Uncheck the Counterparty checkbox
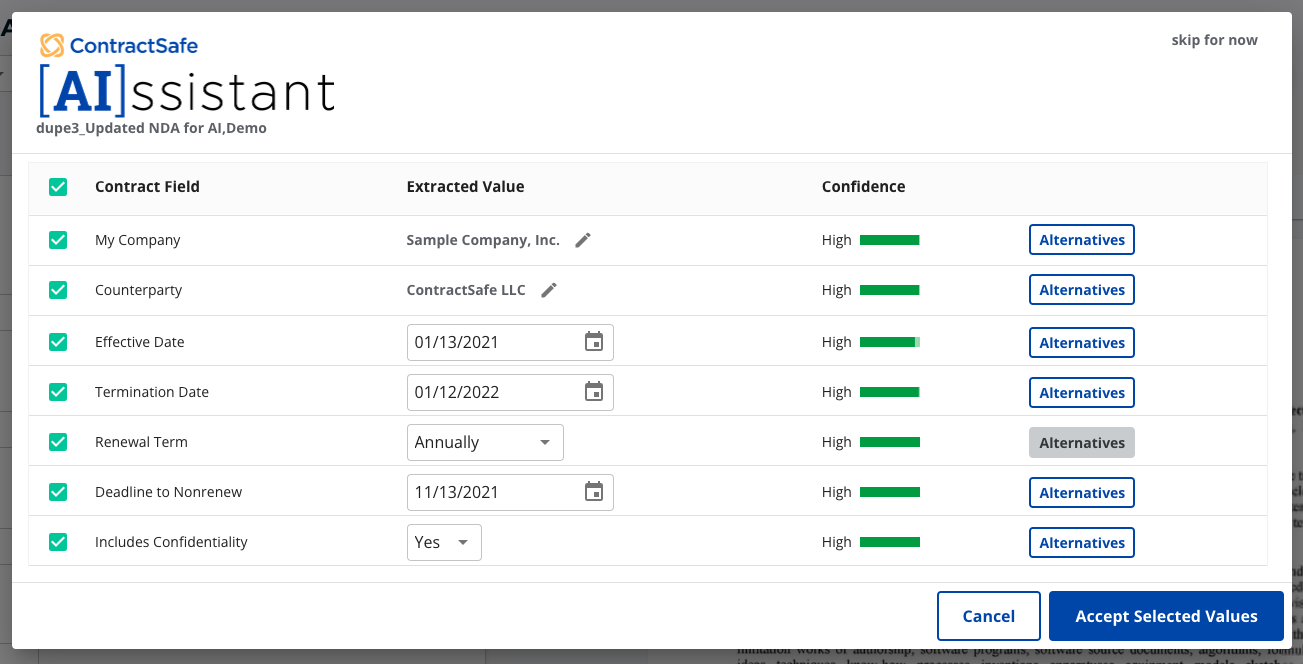 [58, 290]
